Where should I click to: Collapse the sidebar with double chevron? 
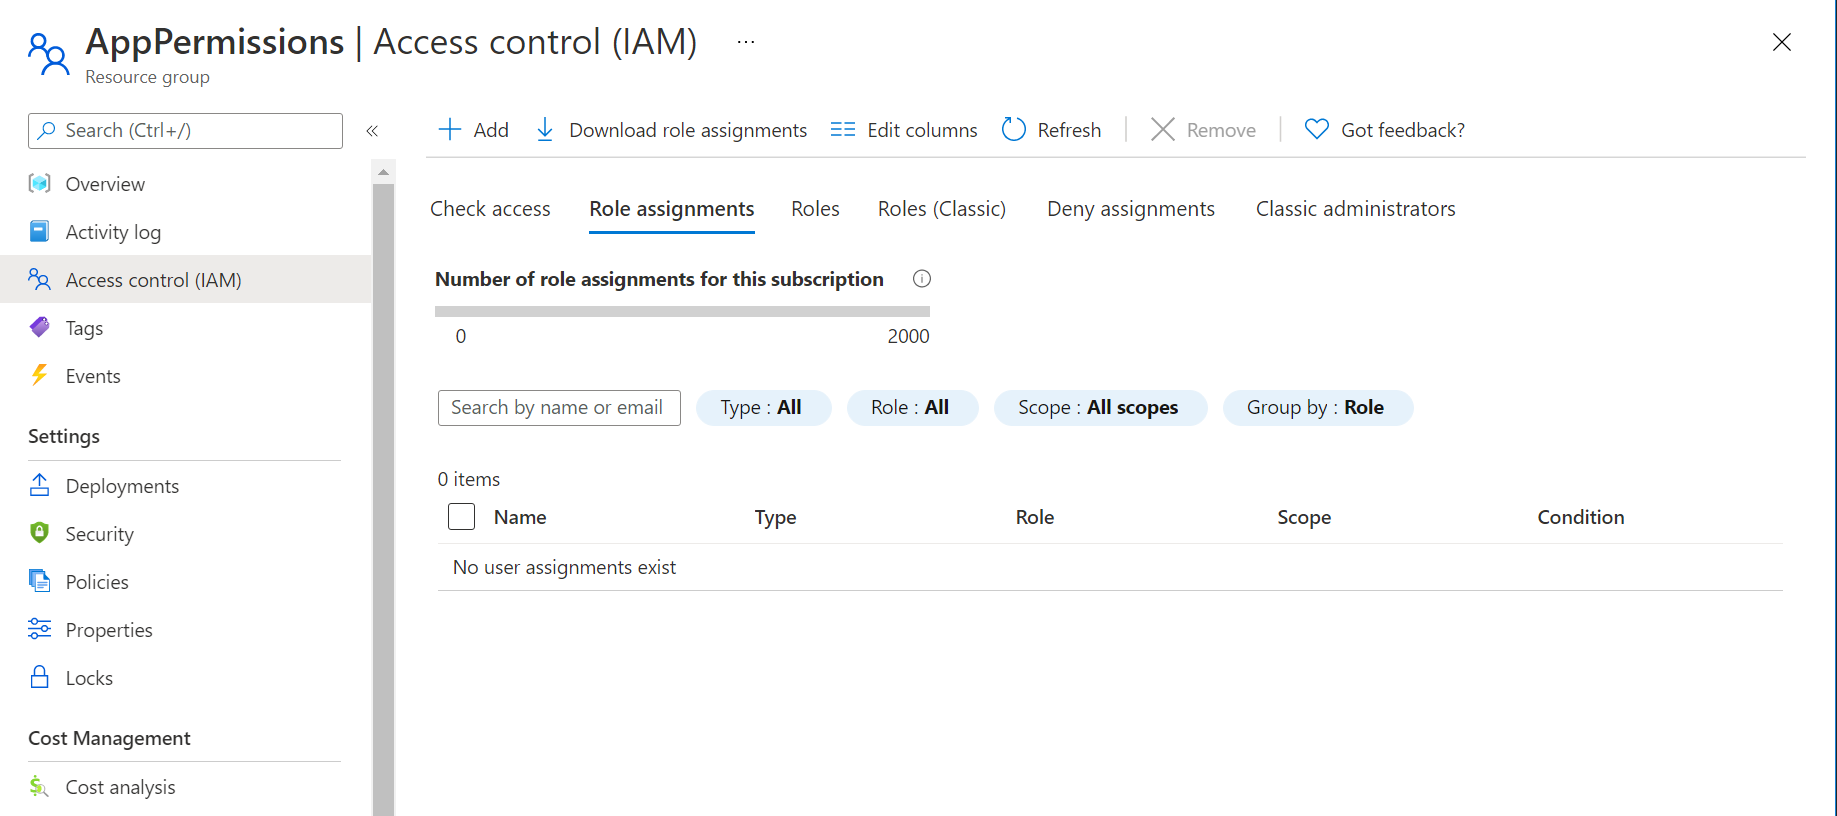372,131
